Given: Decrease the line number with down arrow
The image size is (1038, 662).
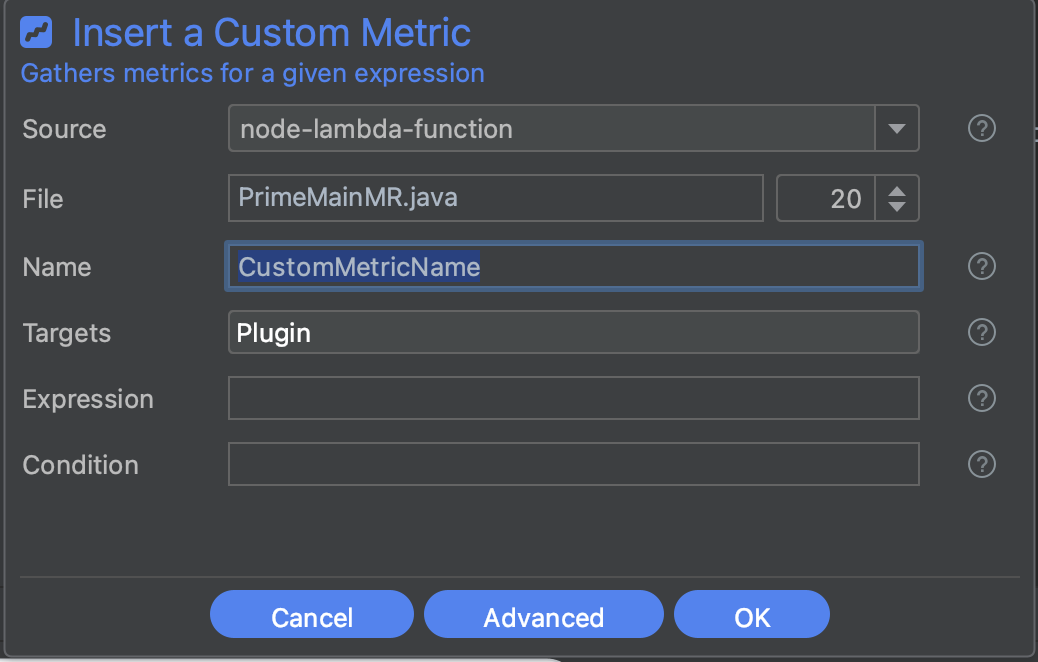Looking at the screenshot, I should tap(897, 207).
